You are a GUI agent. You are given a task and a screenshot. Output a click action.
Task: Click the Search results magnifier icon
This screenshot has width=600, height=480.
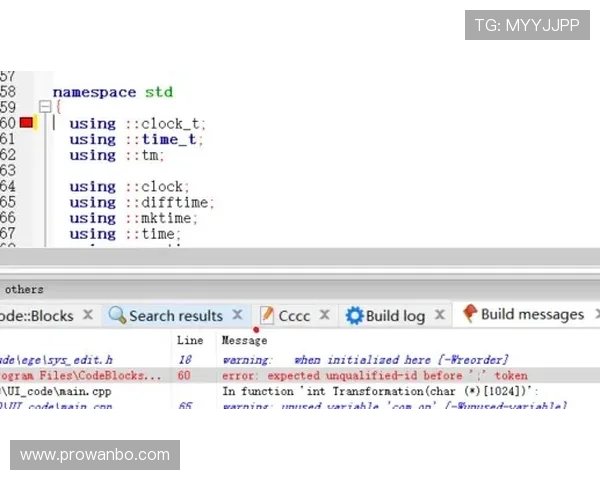point(117,315)
